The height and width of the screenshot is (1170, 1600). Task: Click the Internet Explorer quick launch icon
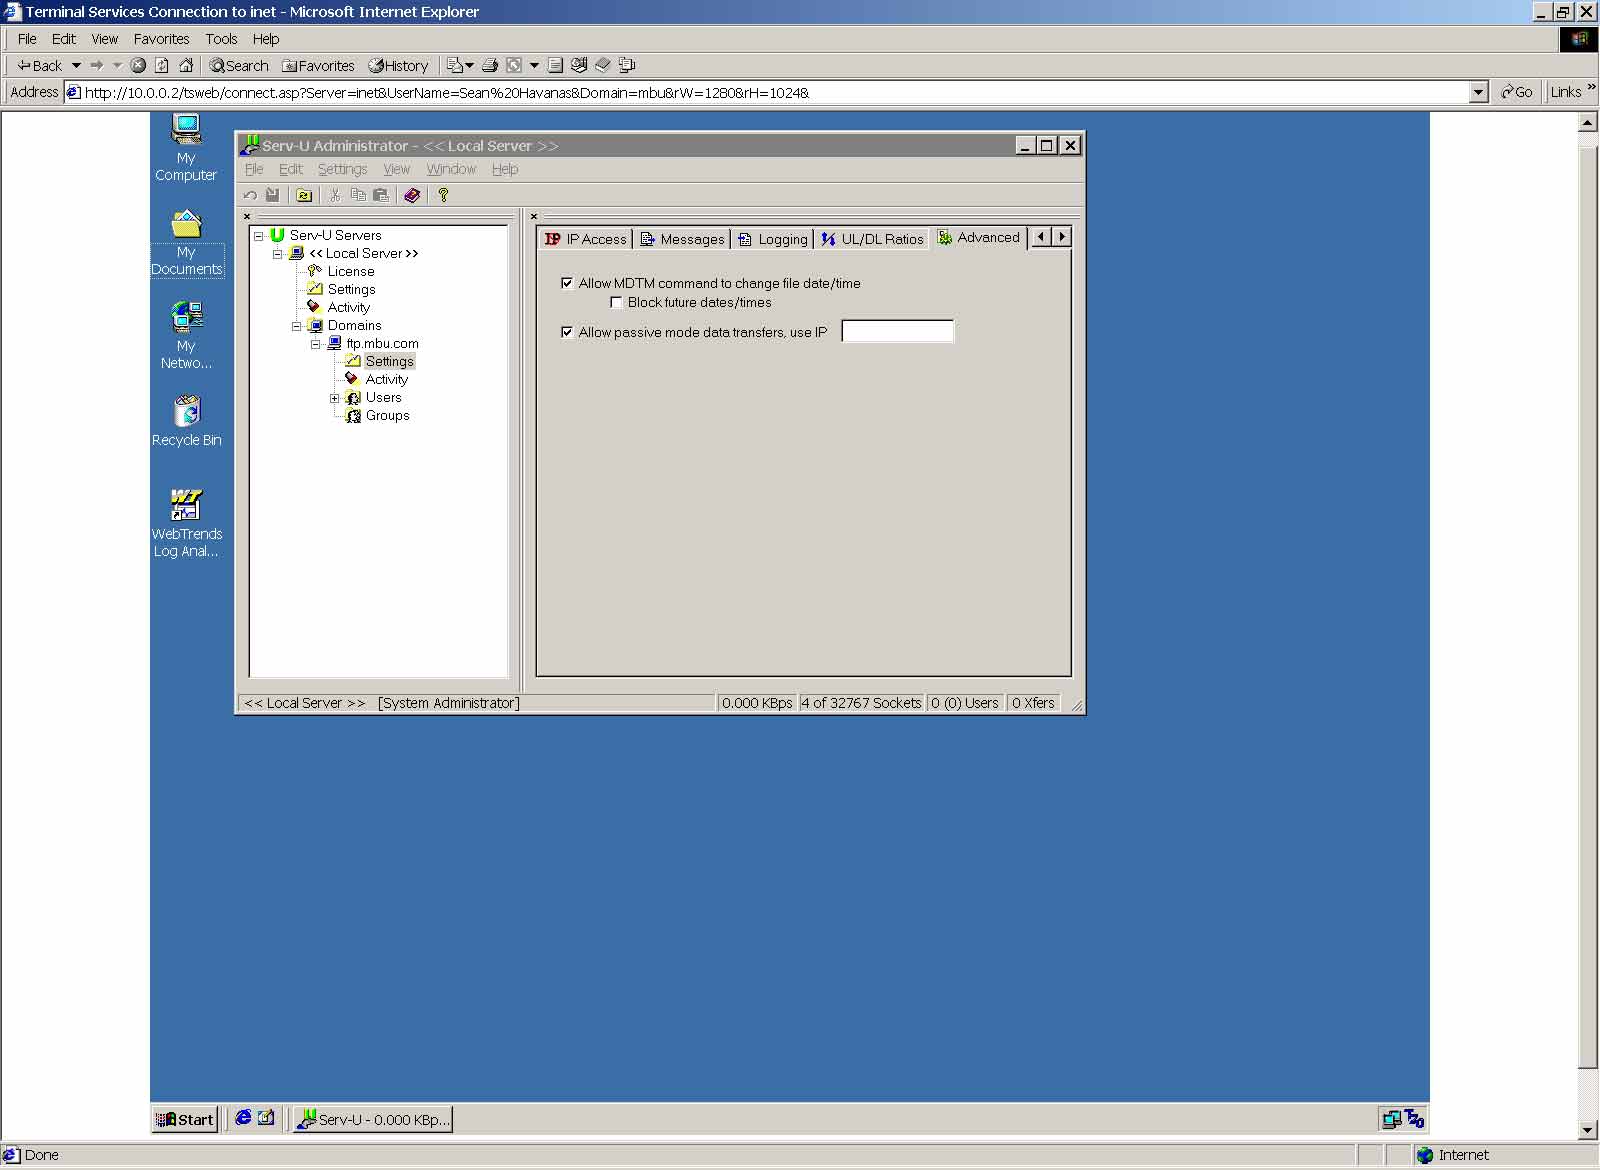click(x=243, y=1118)
